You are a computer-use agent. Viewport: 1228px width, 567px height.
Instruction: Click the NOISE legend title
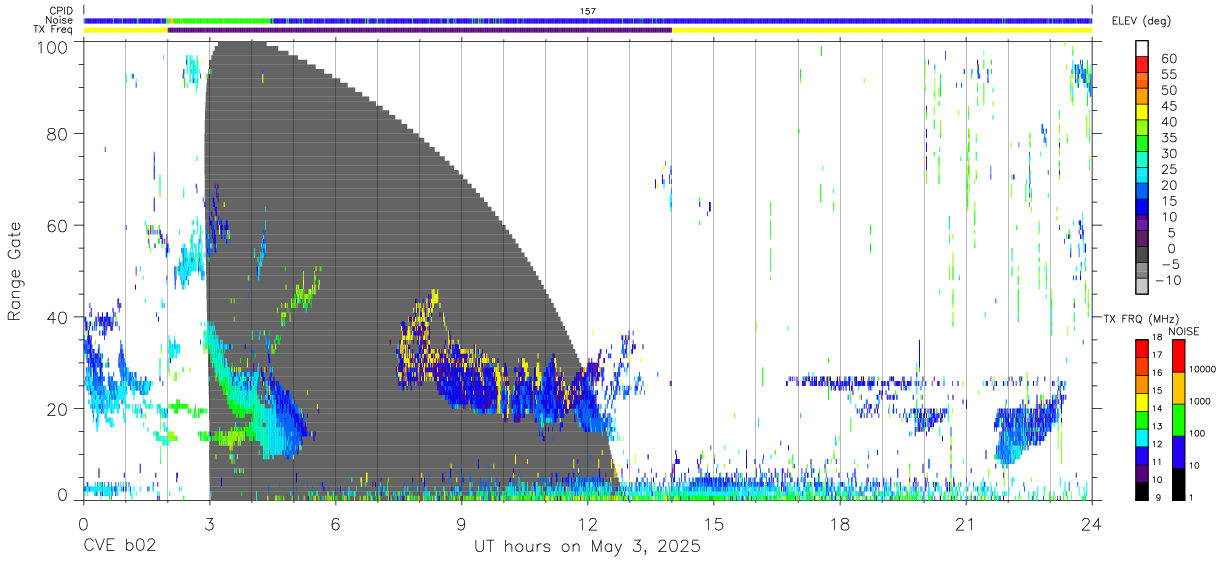[1186, 331]
